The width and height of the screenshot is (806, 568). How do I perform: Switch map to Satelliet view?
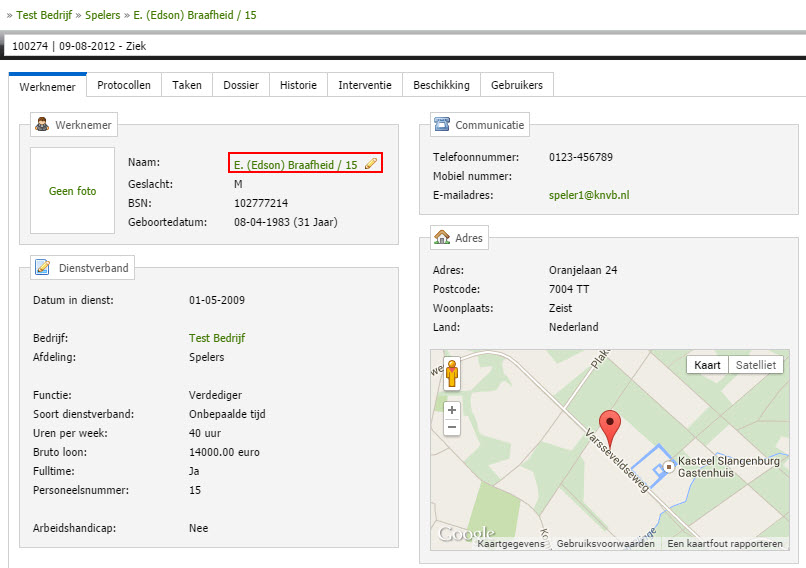coord(755,365)
